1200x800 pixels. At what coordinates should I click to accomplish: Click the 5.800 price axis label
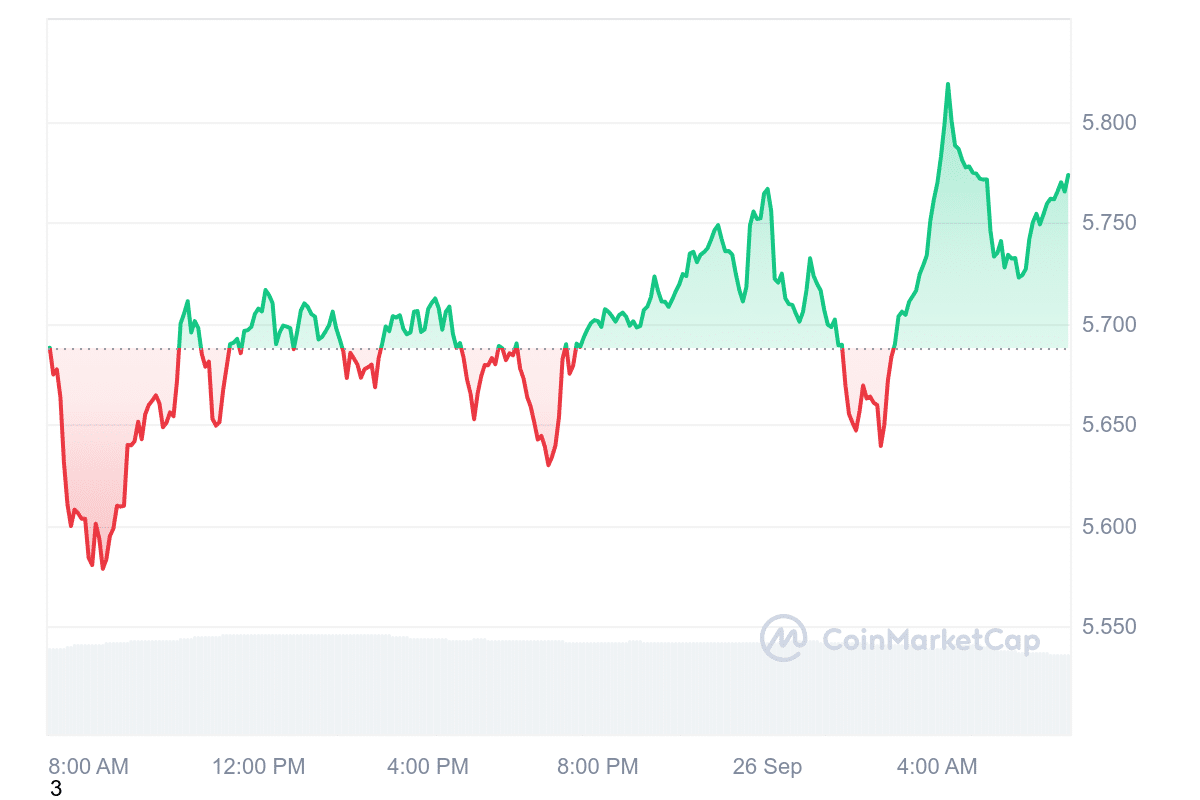(x=1110, y=123)
